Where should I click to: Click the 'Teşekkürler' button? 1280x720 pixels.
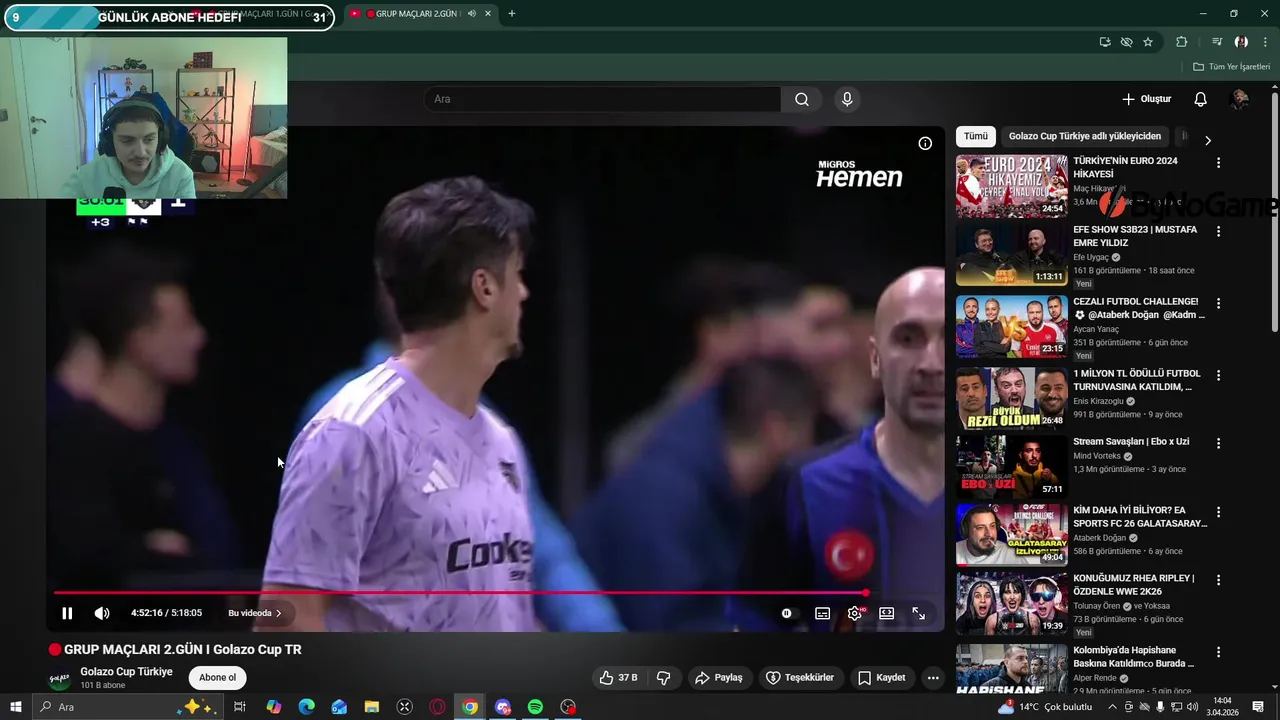click(x=800, y=677)
